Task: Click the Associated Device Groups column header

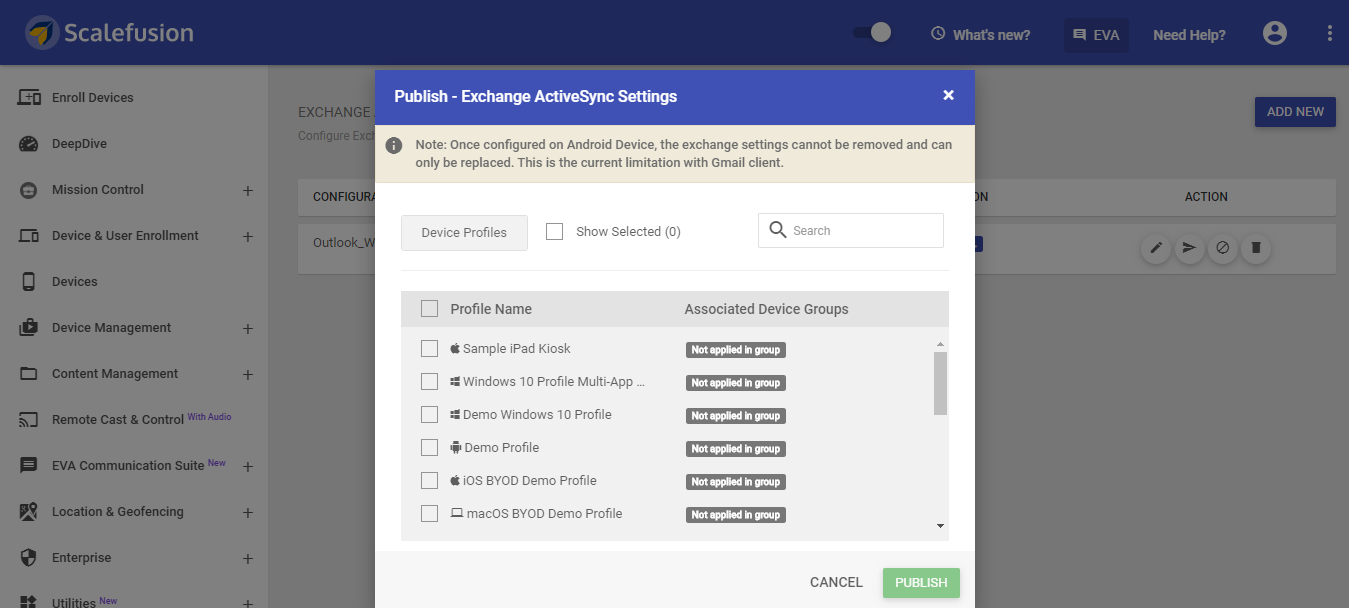Action: [x=766, y=309]
